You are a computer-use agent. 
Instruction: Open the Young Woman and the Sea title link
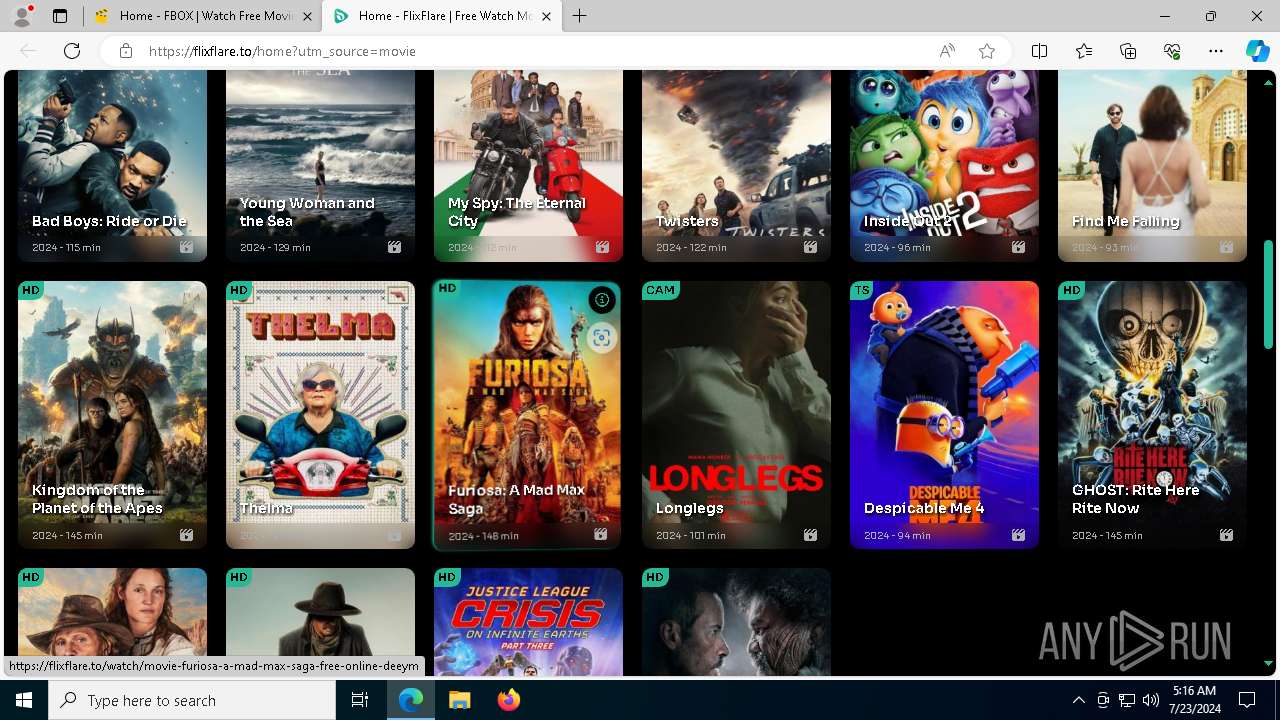click(x=307, y=212)
